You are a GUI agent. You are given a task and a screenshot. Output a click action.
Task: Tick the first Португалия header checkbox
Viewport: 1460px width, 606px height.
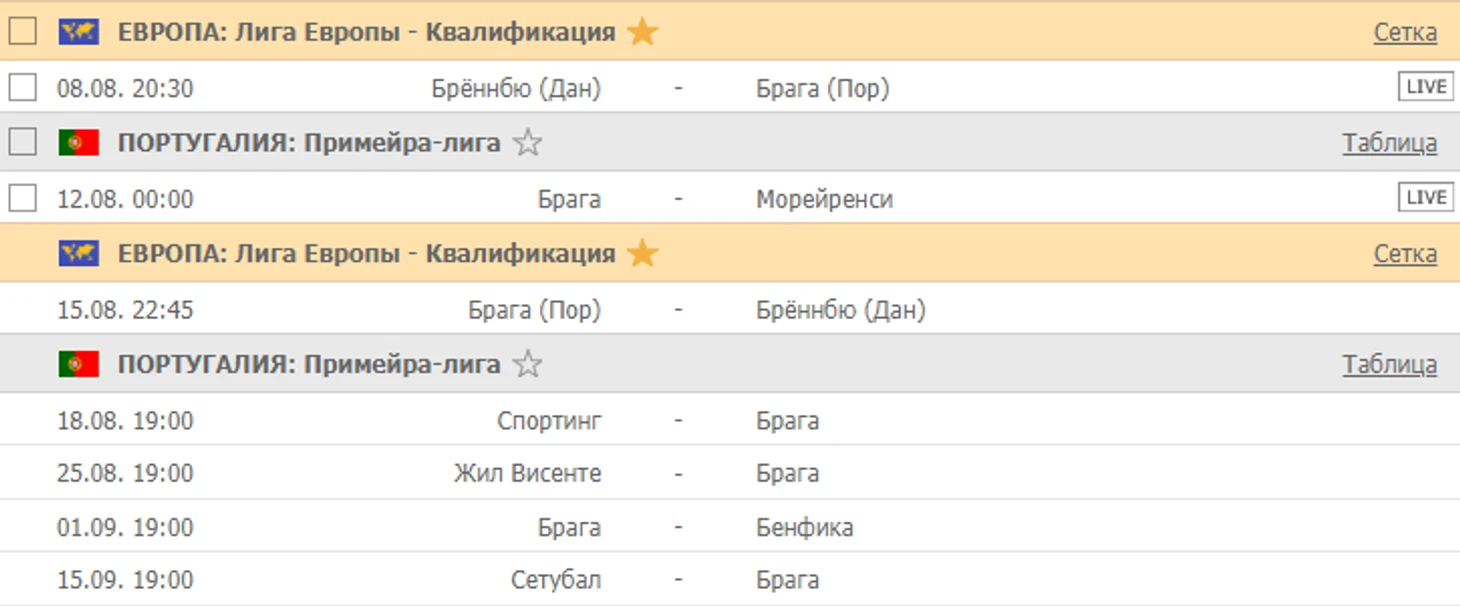coord(23,143)
